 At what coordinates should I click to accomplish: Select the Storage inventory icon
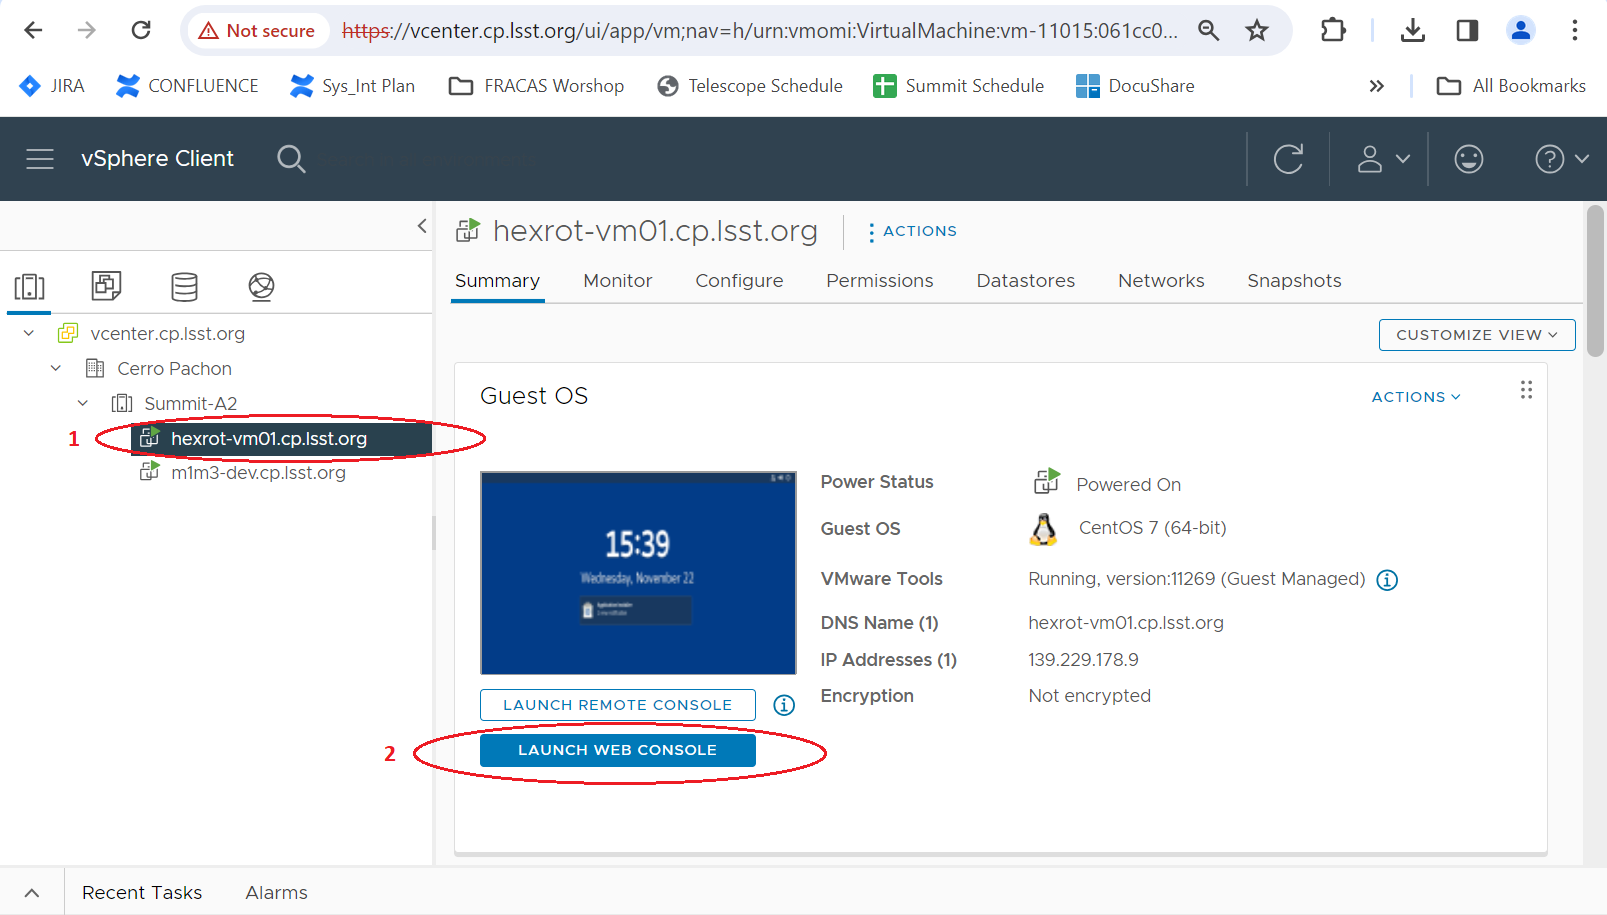(x=184, y=287)
